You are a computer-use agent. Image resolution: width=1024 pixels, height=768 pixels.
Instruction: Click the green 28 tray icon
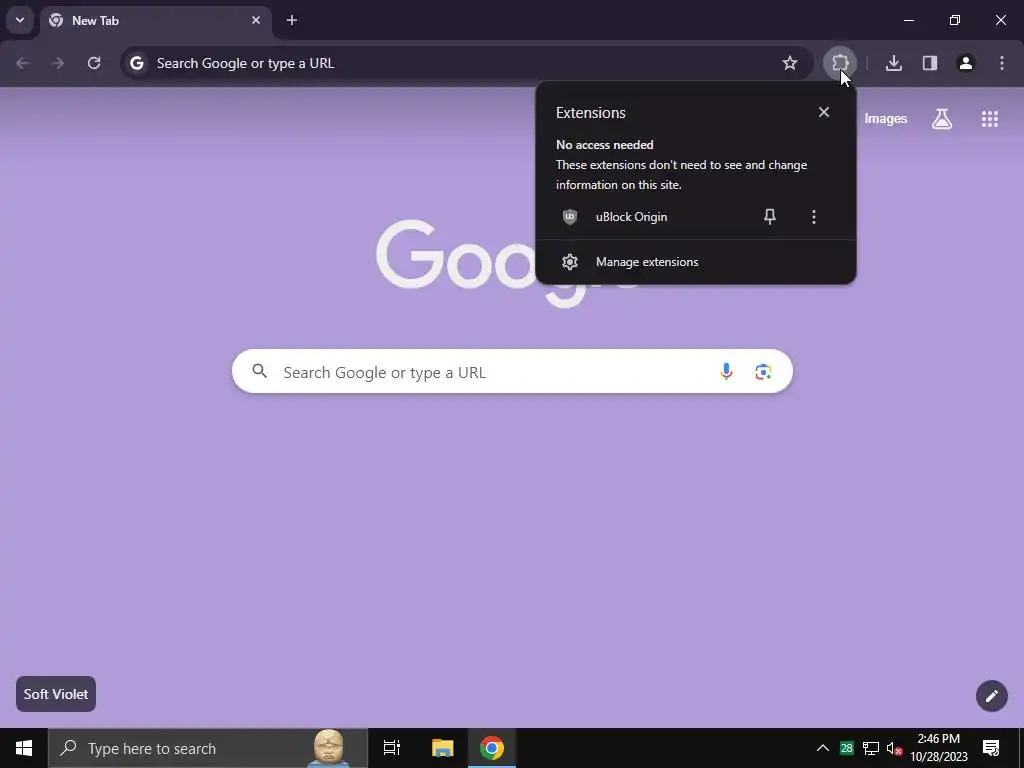point(846,748)
